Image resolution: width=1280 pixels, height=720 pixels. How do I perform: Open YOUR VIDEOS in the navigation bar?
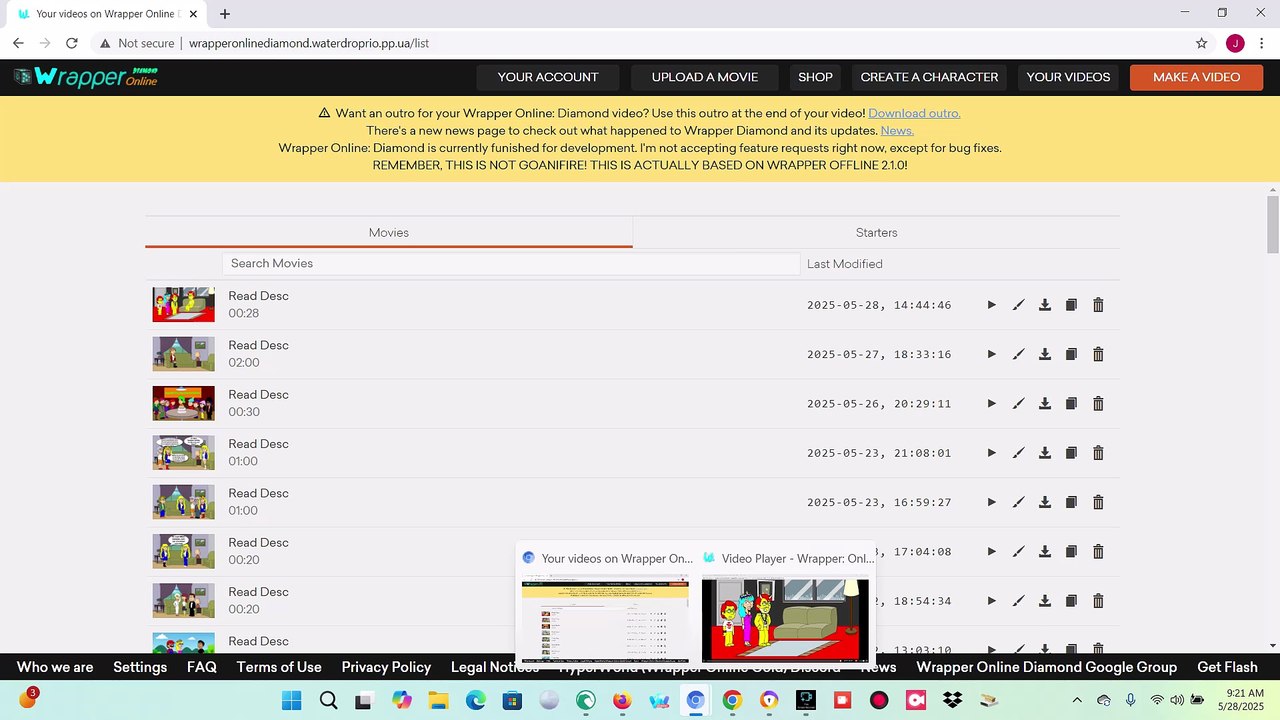[1068, 77]
